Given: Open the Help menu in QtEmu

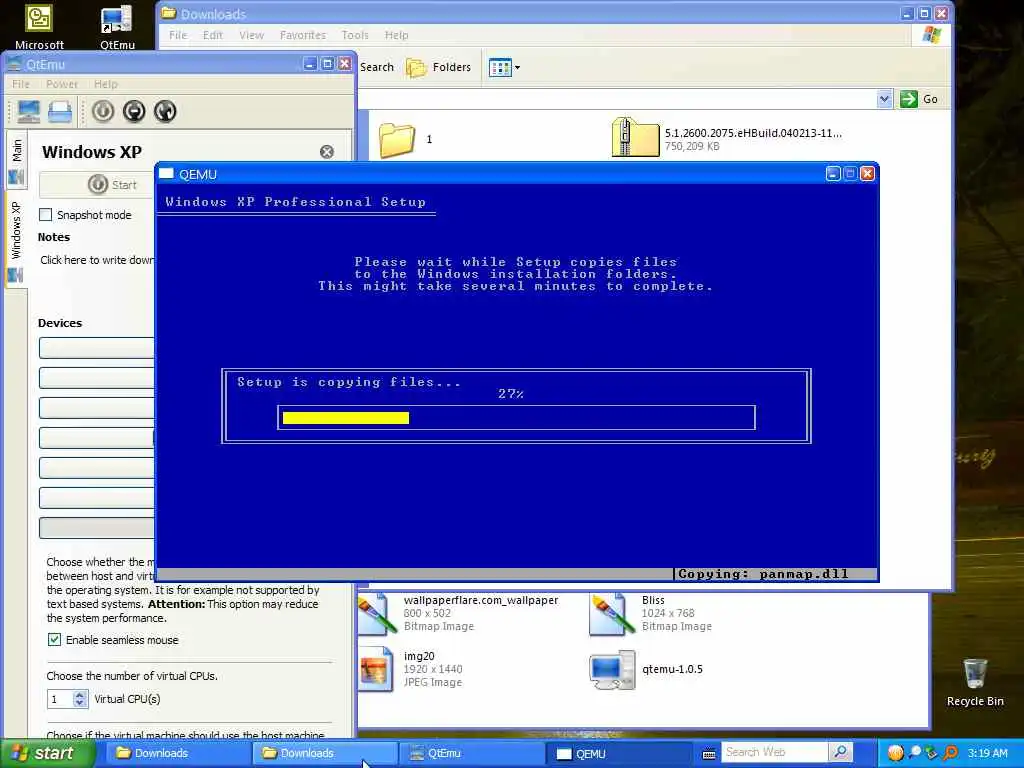Looking at the screenshot, I should pyautogui.click(x=106, y=84).
